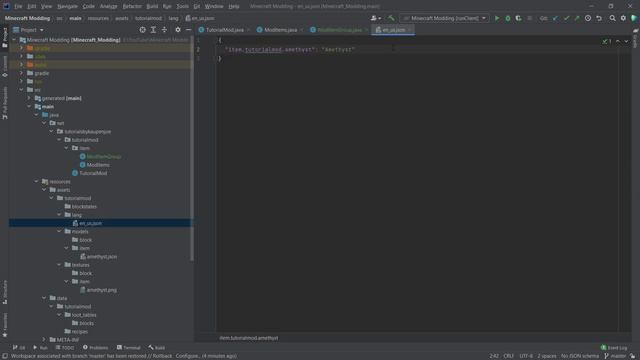Open the Git tool window at the bottom
This screenshot has height=360, width=640.
[19, 348]
